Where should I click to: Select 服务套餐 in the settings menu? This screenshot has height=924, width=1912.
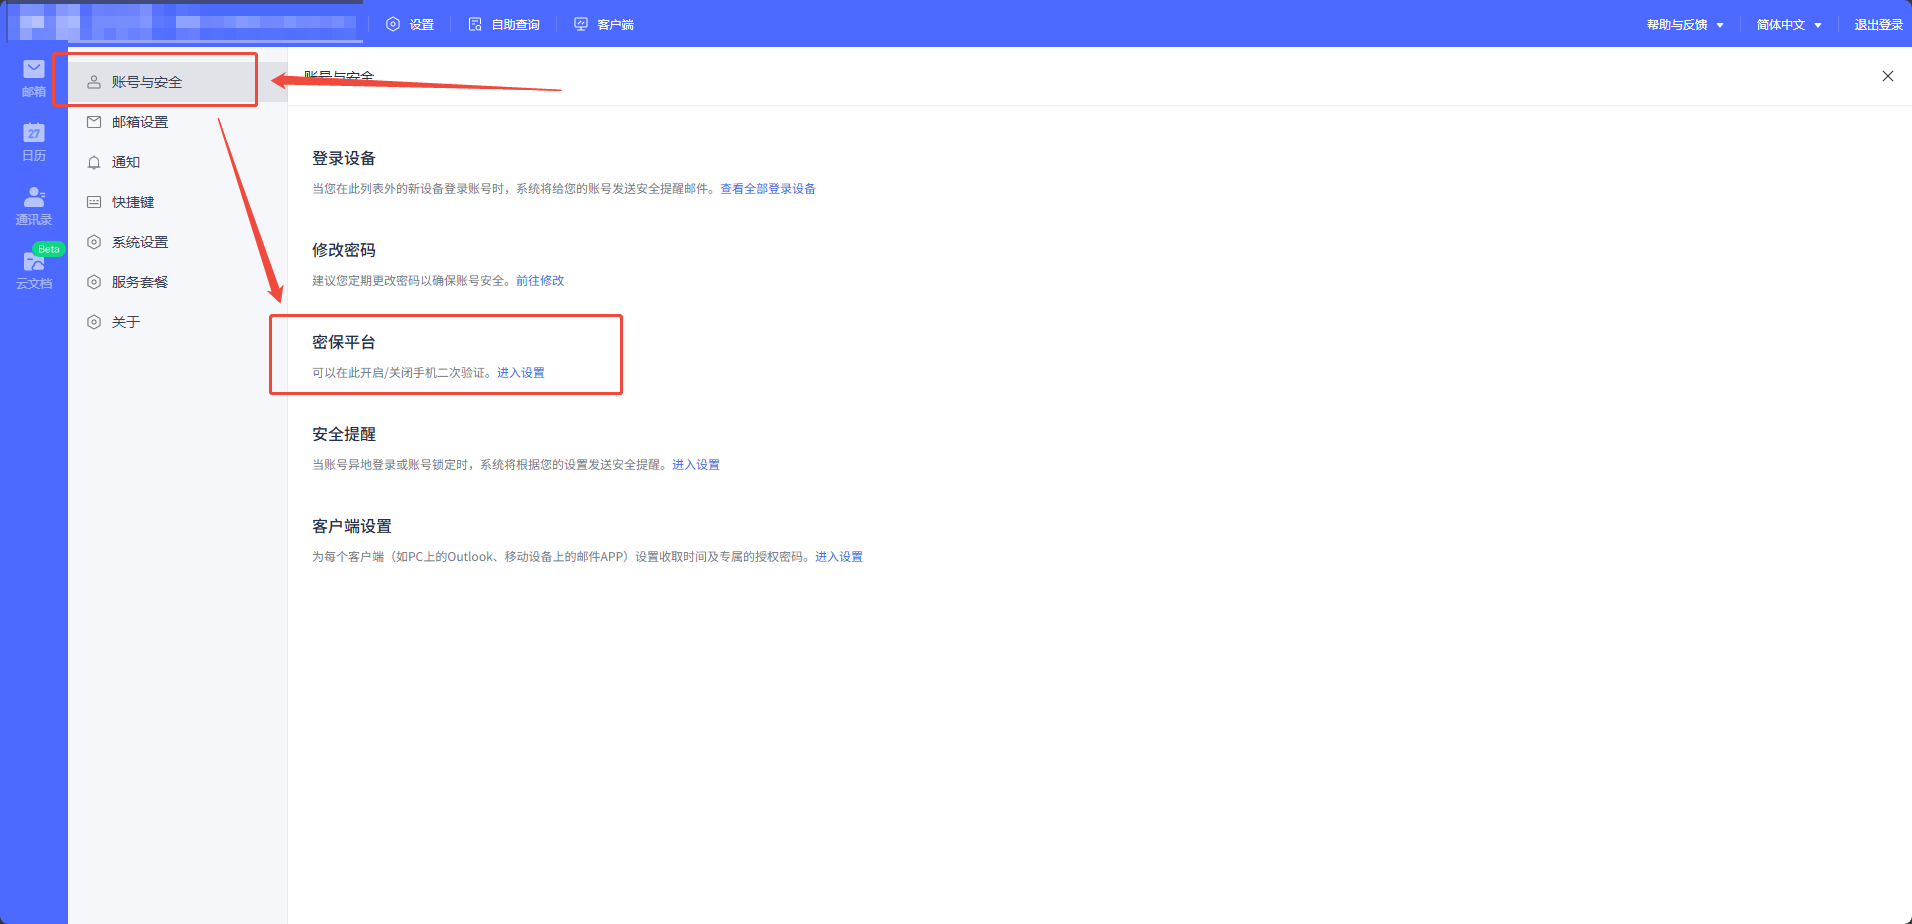pyautogui.click(x=177, y=282)
